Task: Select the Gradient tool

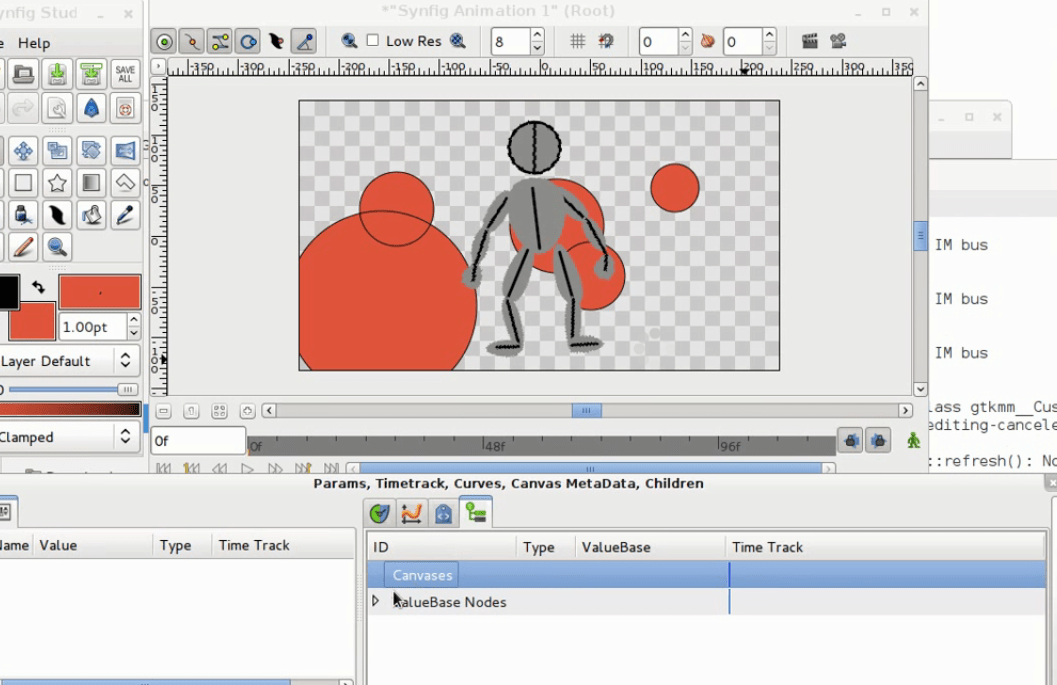Action: [91, 182]
